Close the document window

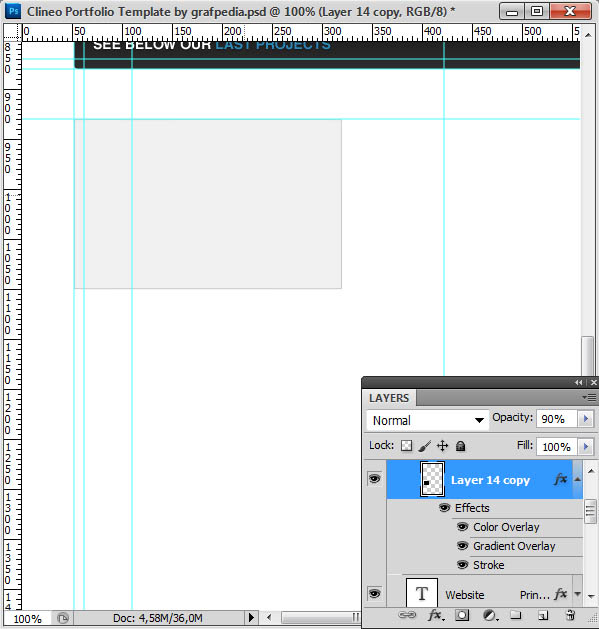coord(570,12)
